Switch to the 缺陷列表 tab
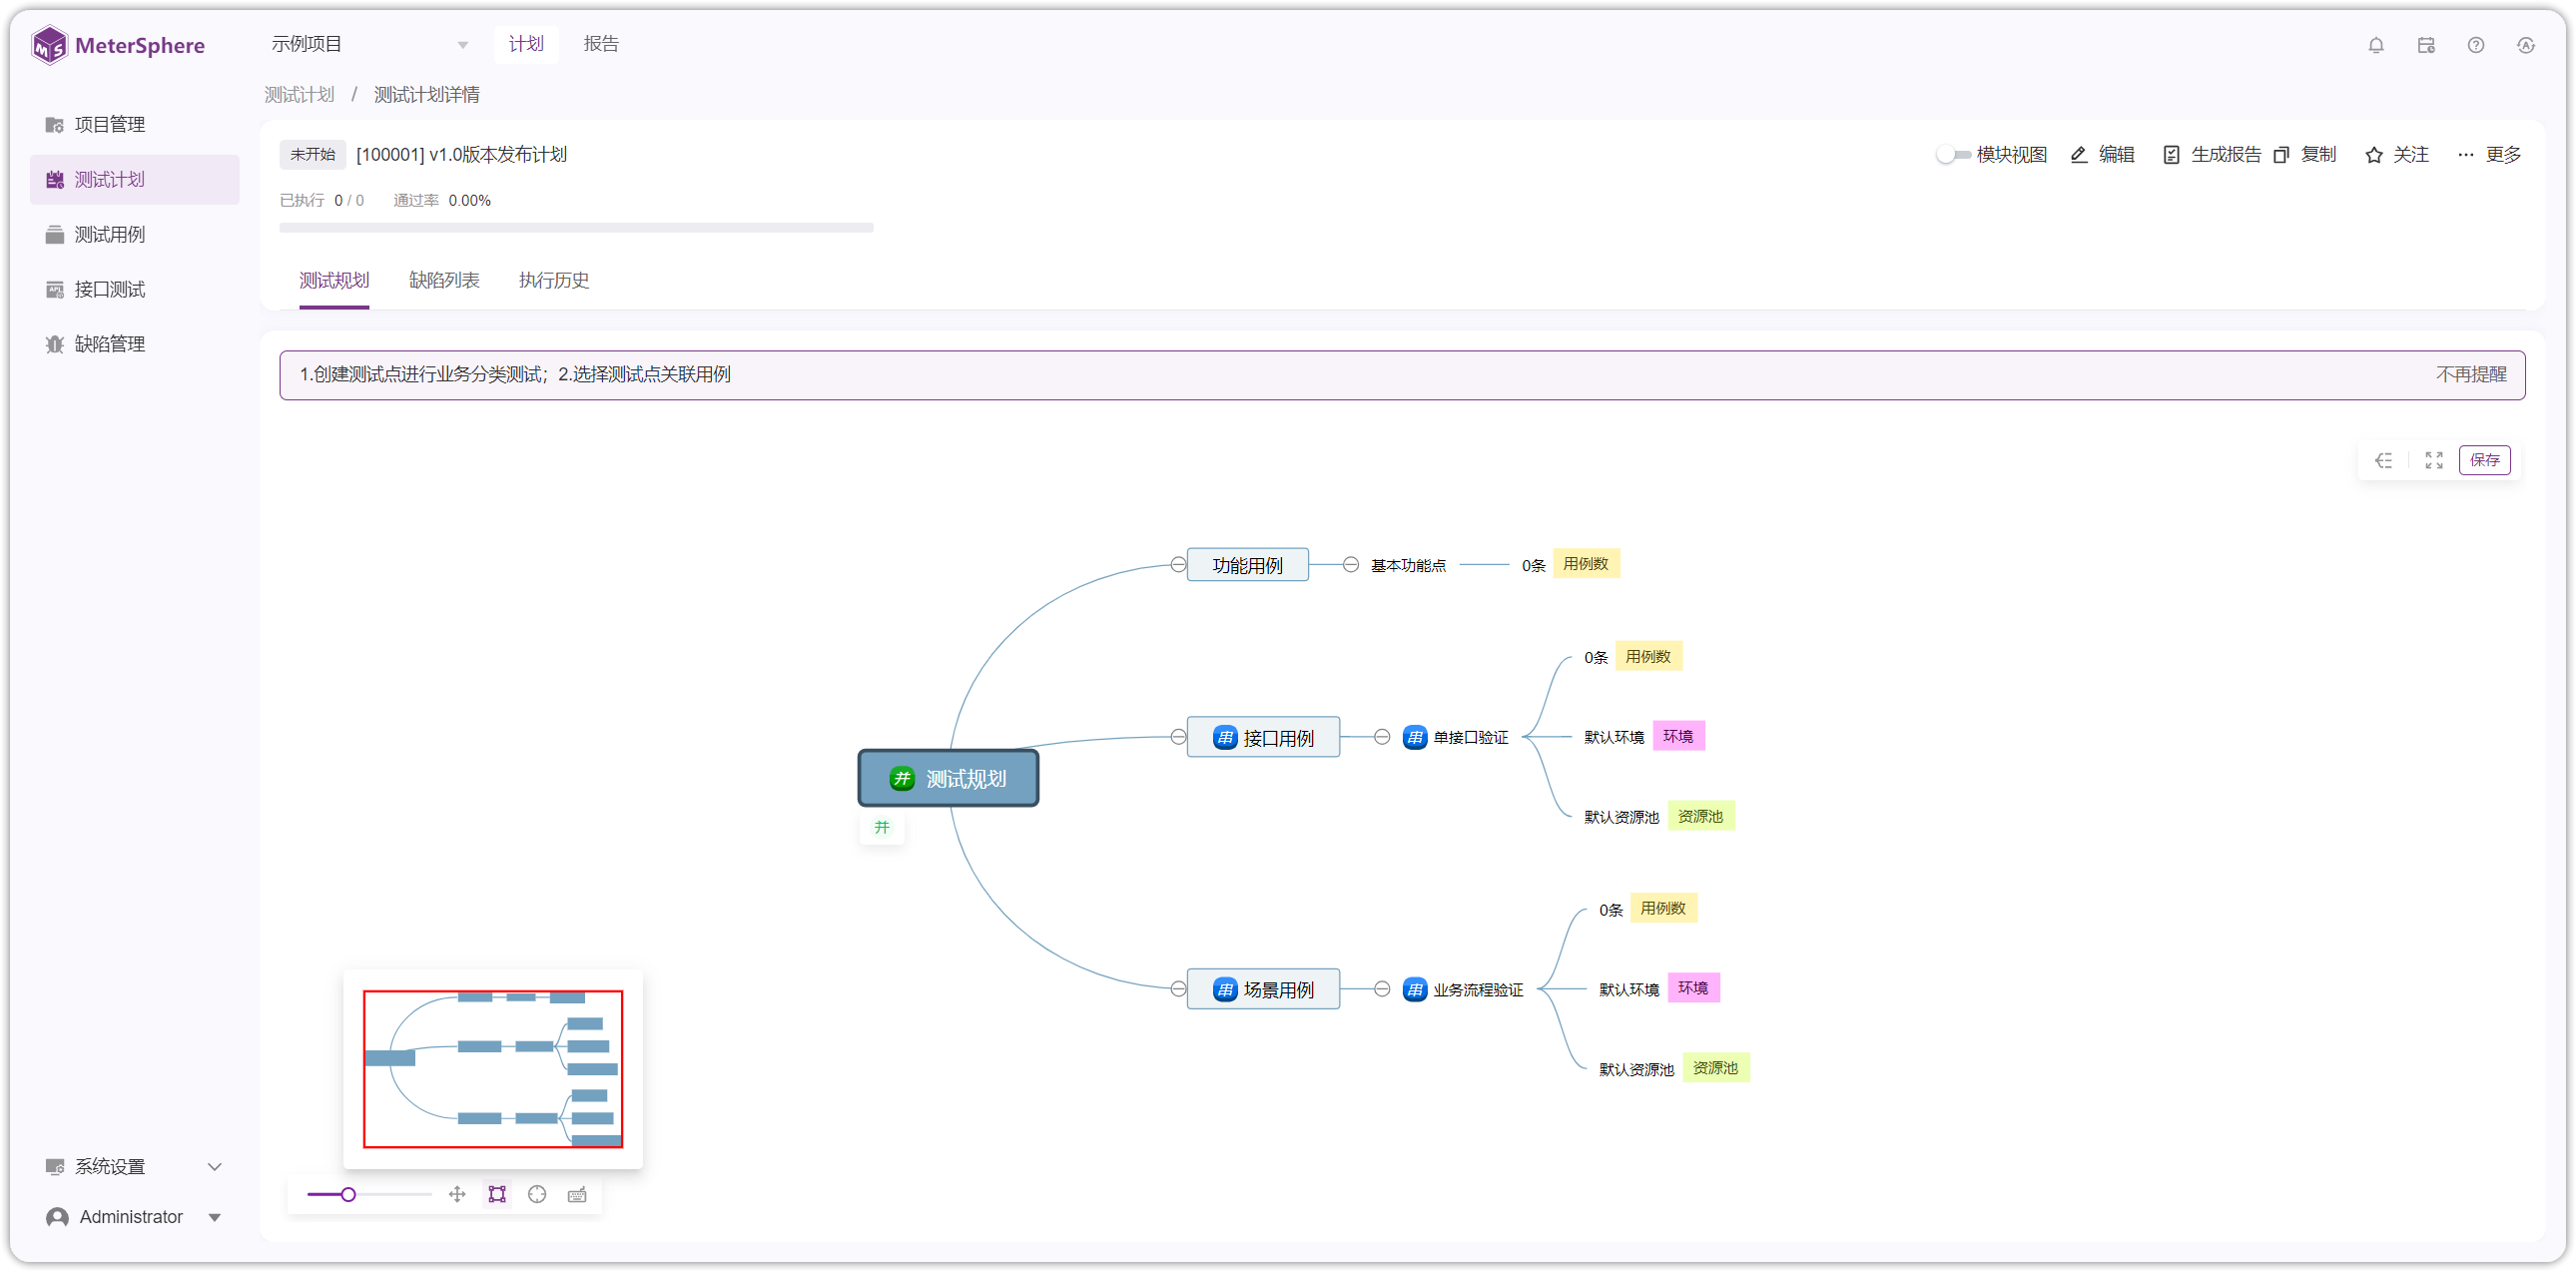Image resolution: width=2576 pixels, height=1272 pixels. coord(444,280)
